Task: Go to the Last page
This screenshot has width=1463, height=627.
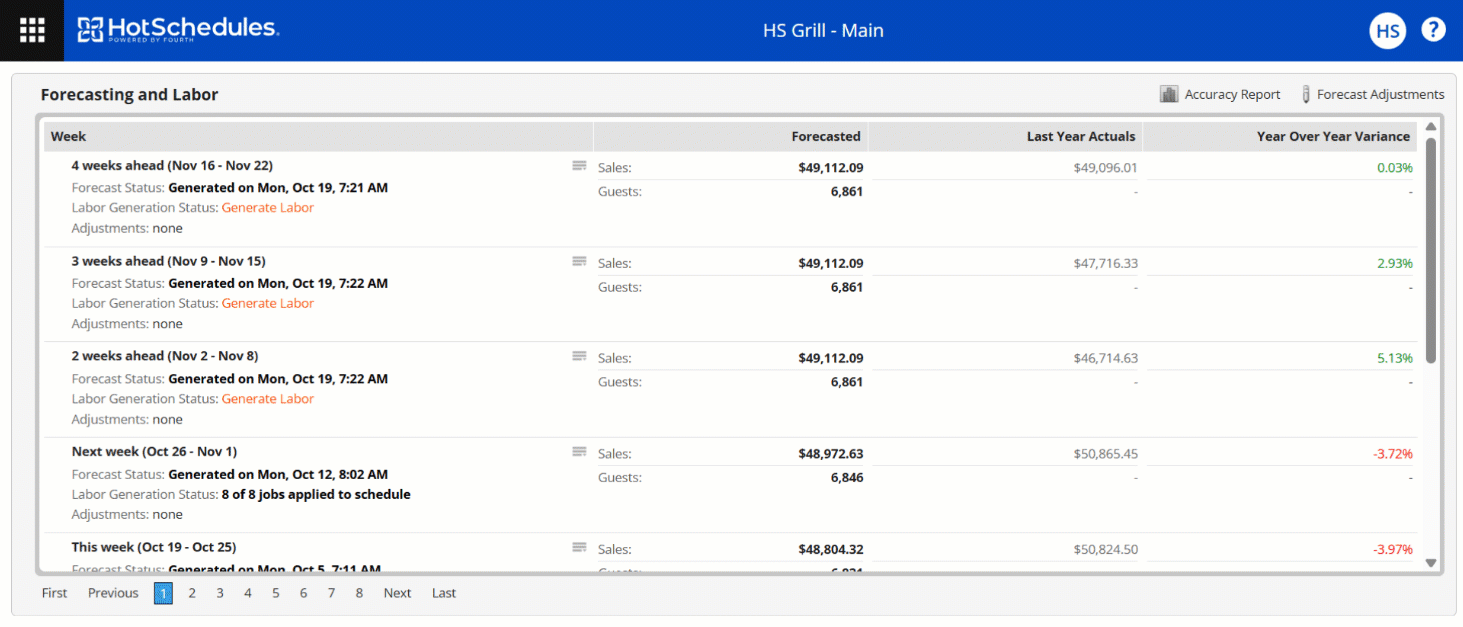Action: tap(444, 593)
